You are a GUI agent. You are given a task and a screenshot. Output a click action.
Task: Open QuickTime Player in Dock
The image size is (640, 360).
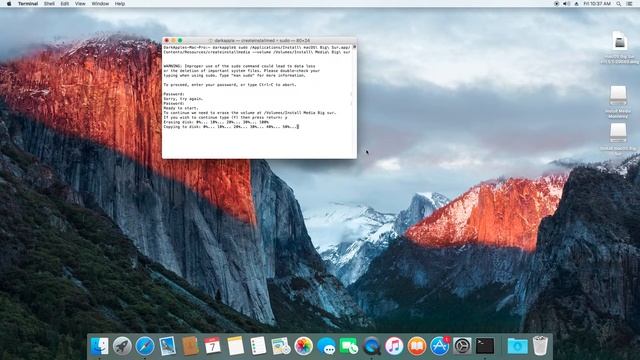coord(371,346)
